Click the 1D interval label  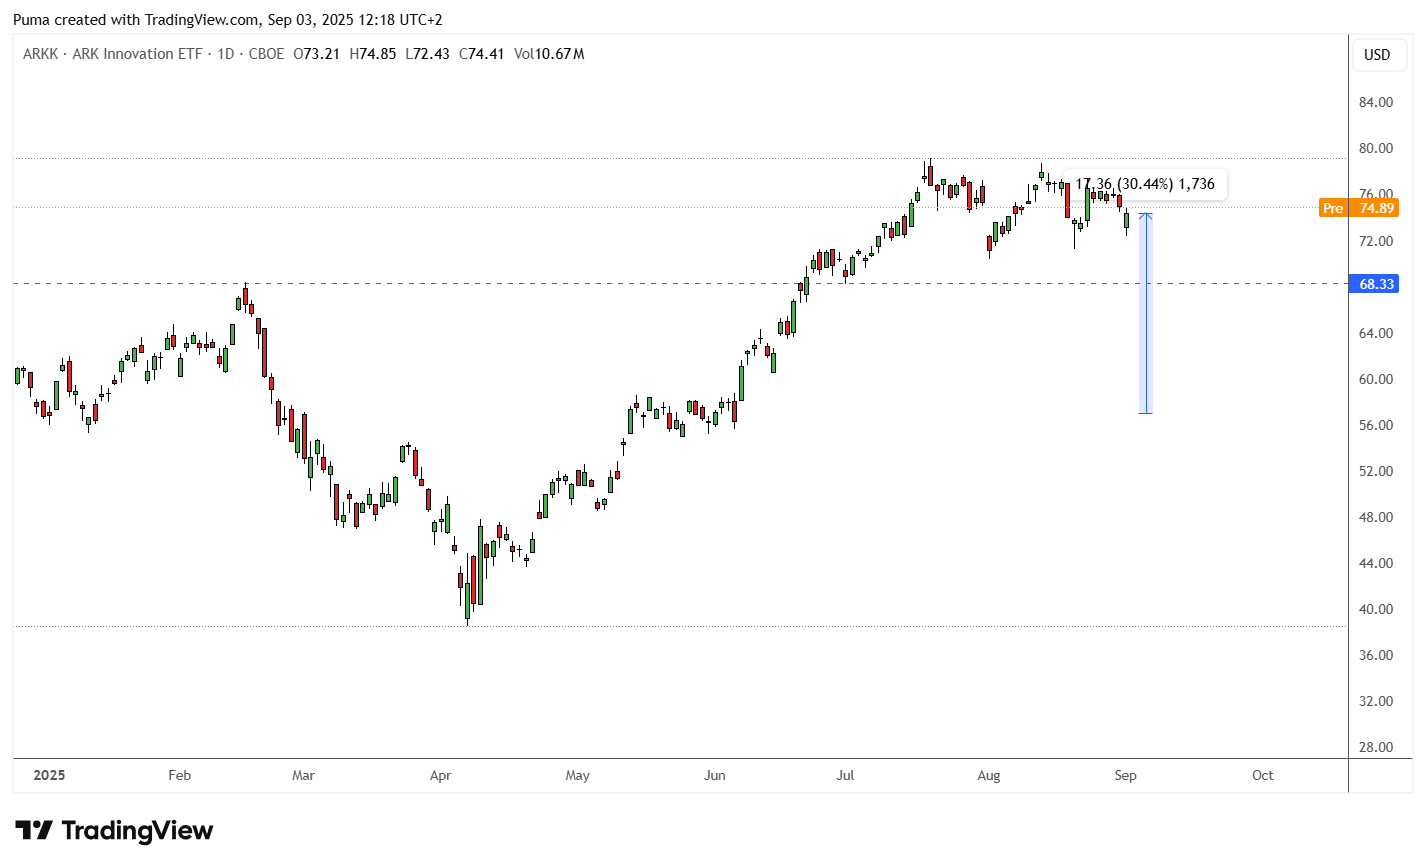point(226,54)
